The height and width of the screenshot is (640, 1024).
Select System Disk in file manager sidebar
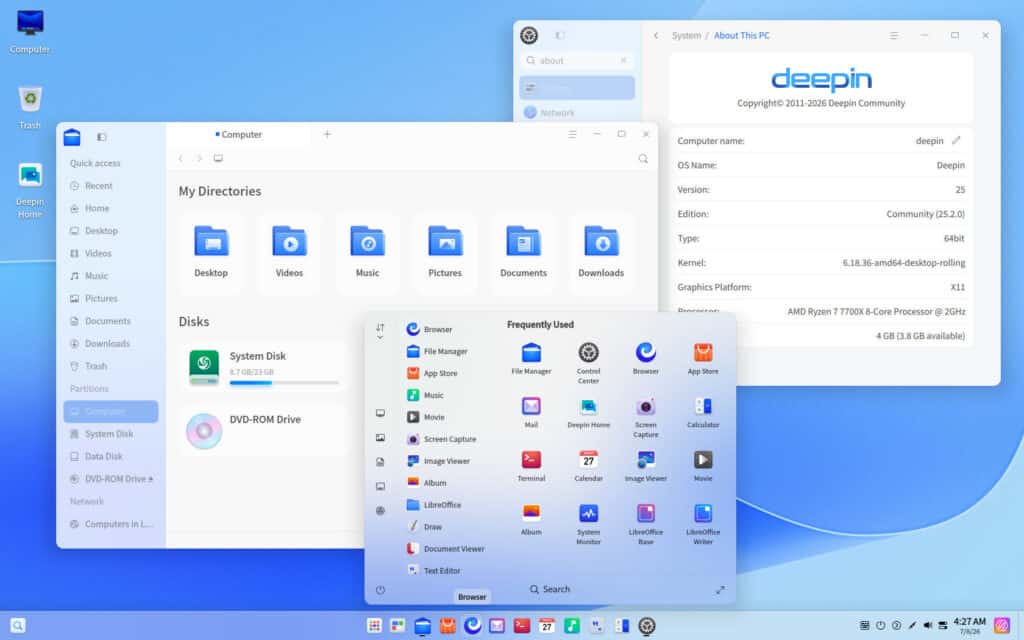[x=111, y=434]
